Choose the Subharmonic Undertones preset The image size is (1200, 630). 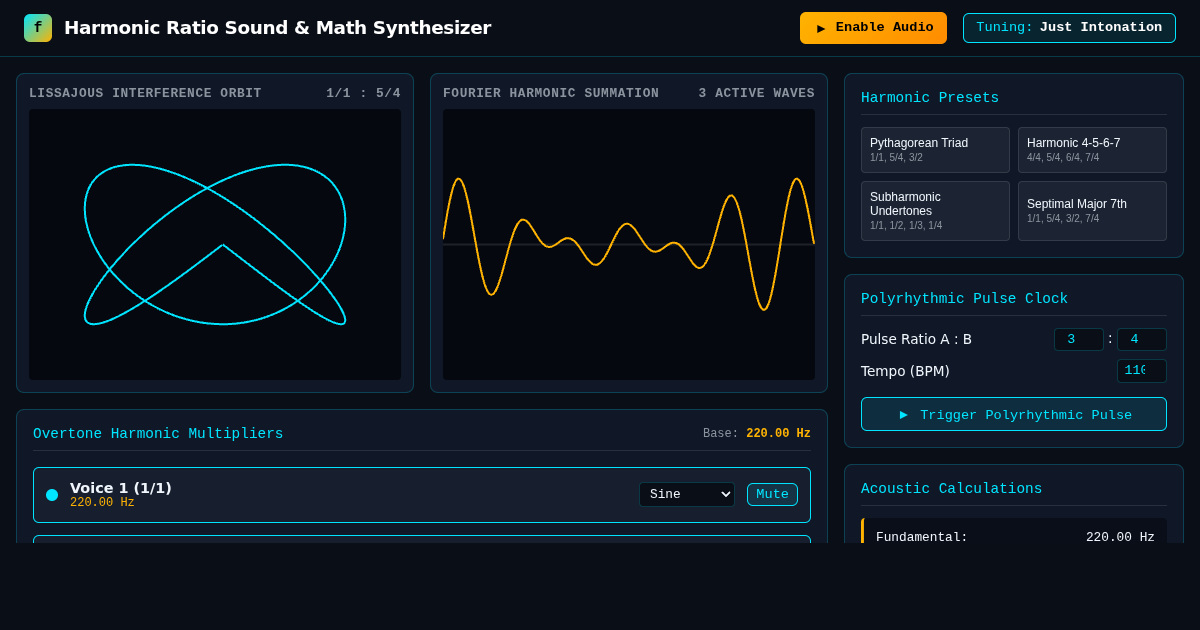[x=935, y=211]
